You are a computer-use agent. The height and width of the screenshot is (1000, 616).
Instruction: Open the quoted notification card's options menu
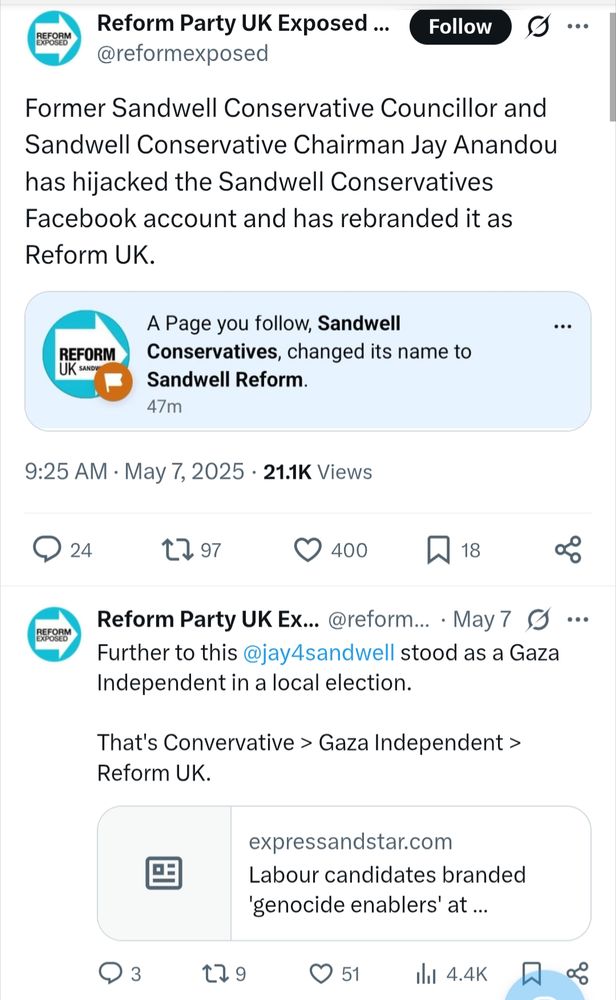coord(562,325)
